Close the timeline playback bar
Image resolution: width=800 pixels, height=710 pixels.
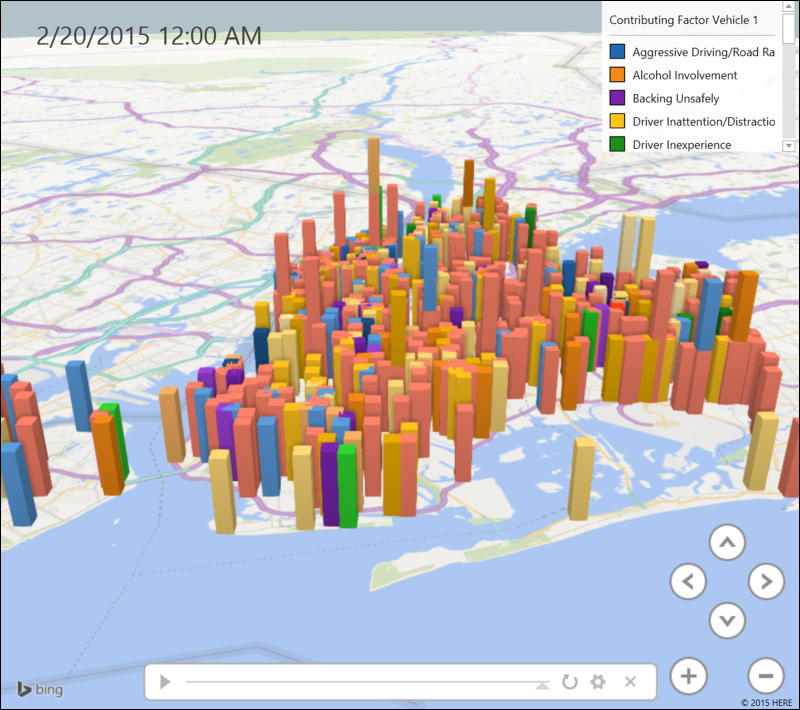point(631,681)
